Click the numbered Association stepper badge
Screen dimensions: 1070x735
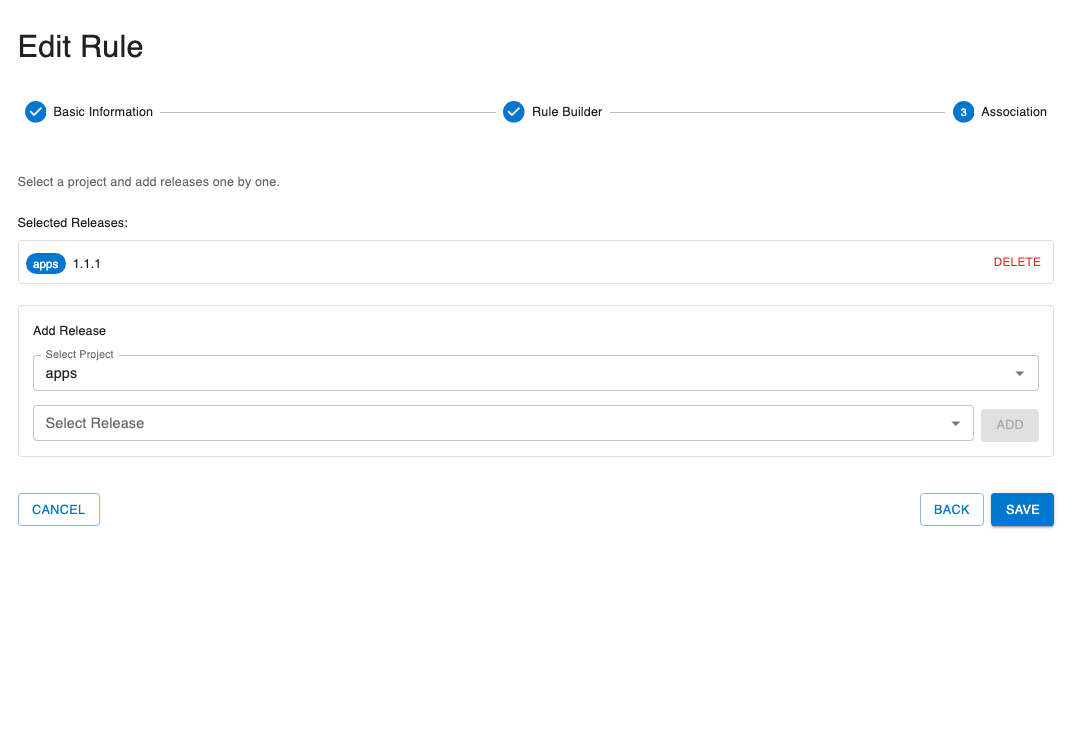click(x=963, y=112)
